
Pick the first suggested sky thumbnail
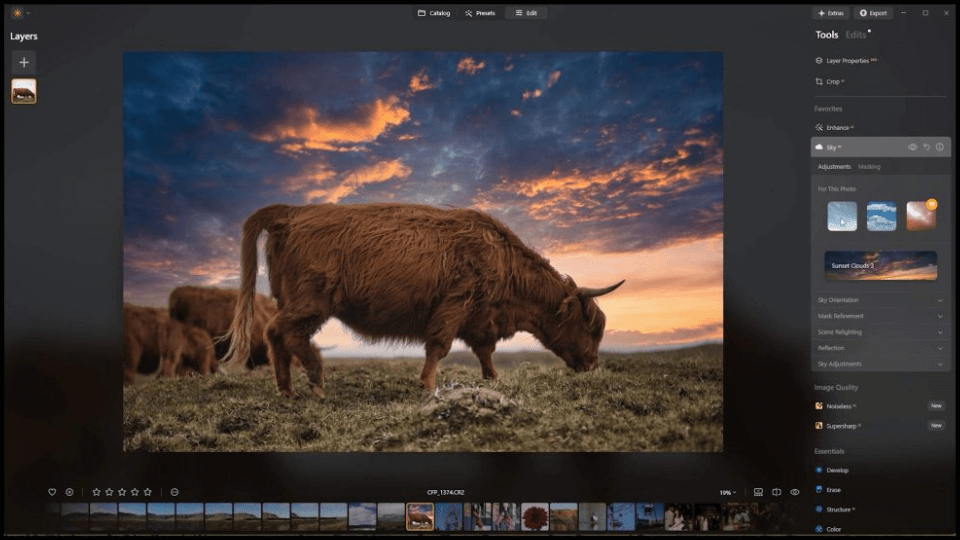pyautogui.click(x=842, y=216)
